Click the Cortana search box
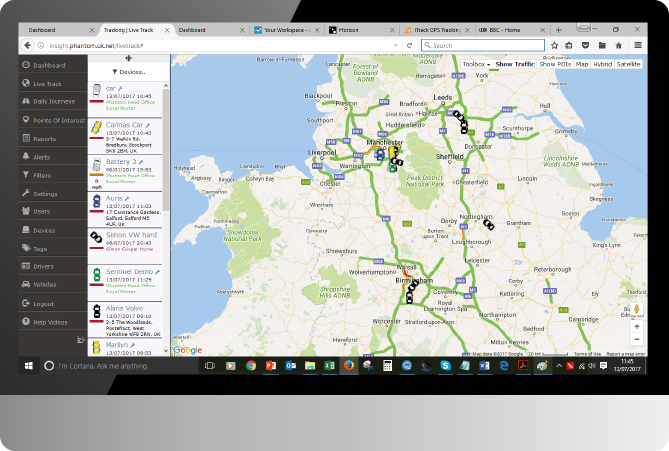The width and height of the screenshot is (669, 451). (x=119, y=366)
